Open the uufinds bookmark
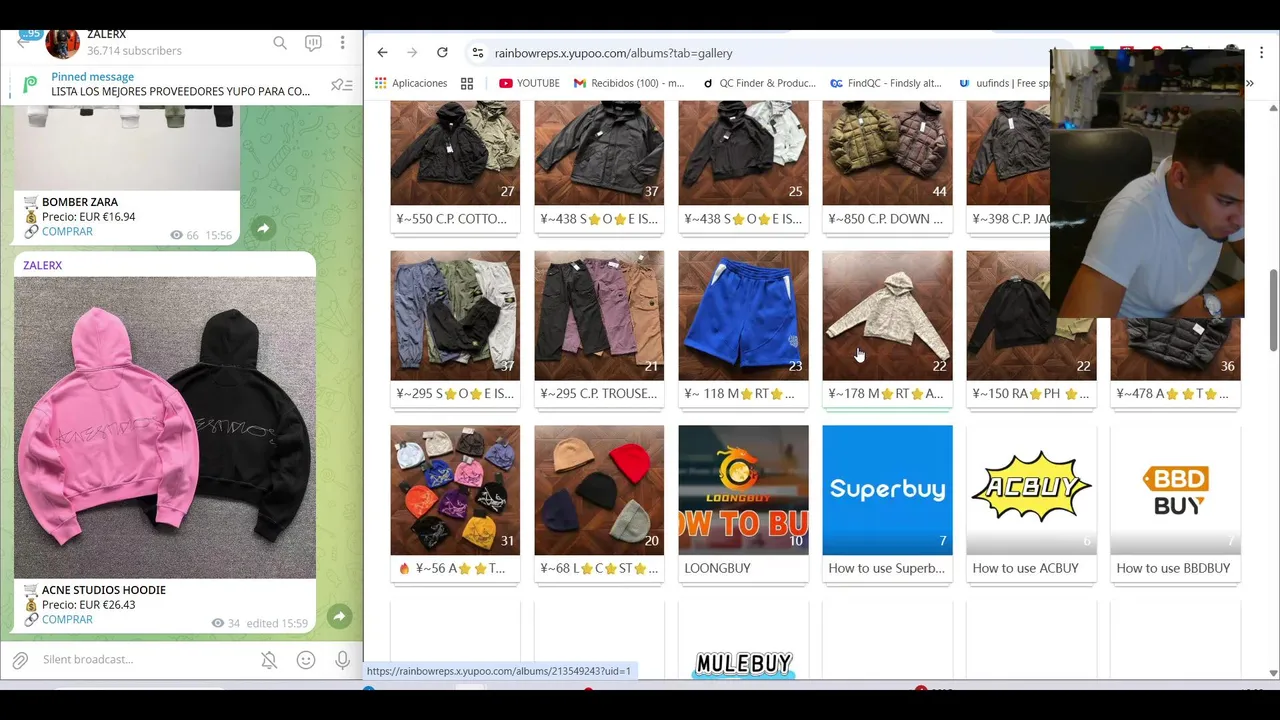 [x=1004, y=83]
